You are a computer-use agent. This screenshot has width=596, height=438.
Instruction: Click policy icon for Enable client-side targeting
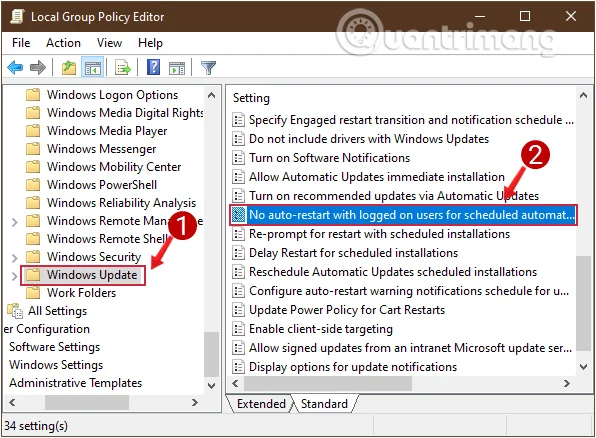click(x=238, y=328)
